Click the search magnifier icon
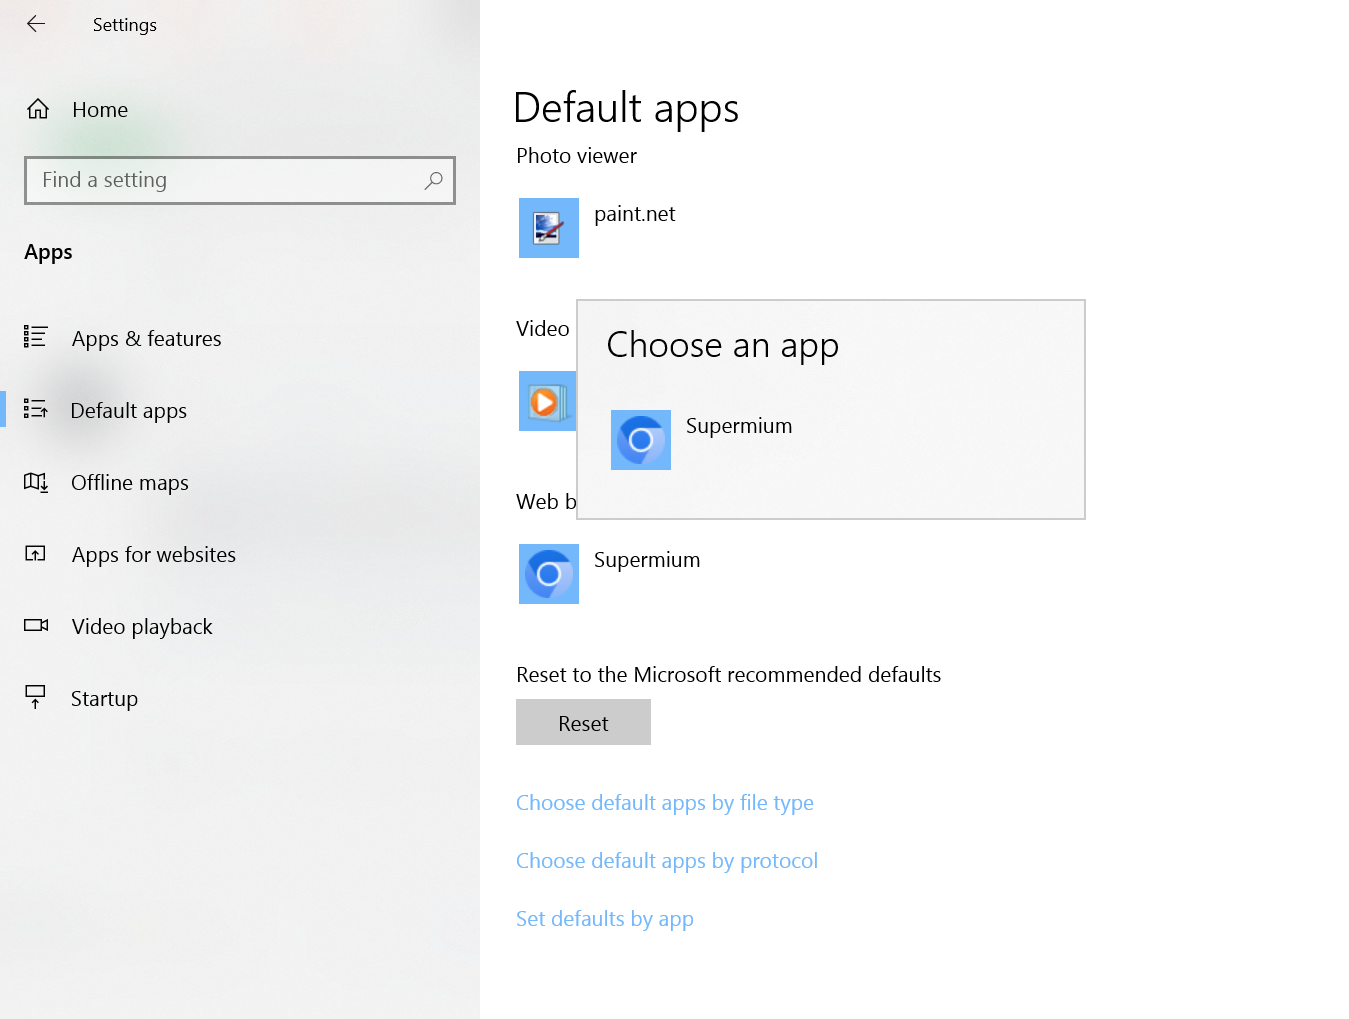1349x1019 pixels. click(433, 180)
